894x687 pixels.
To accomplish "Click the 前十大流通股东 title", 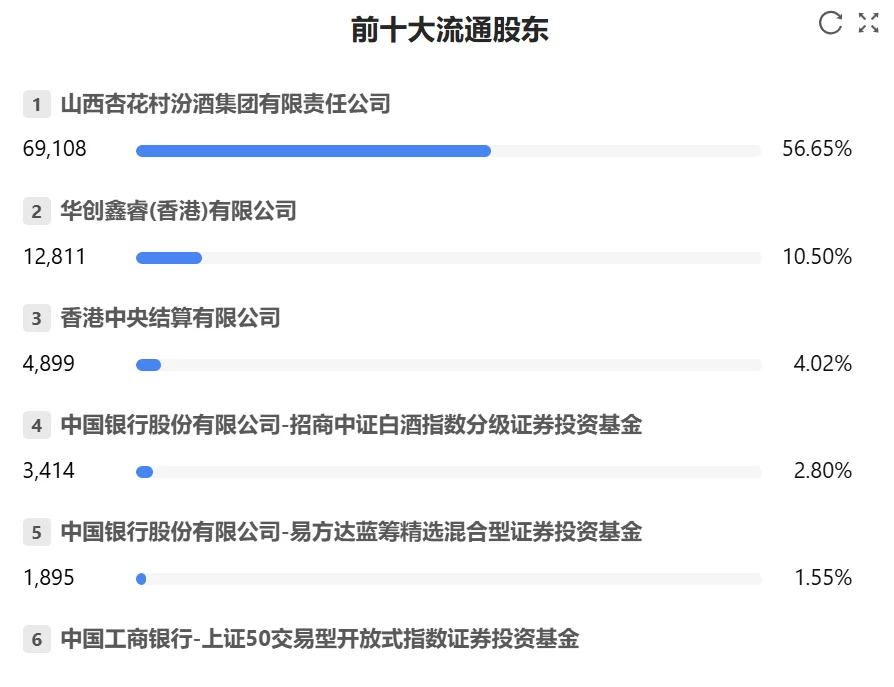I will (450, 30).
